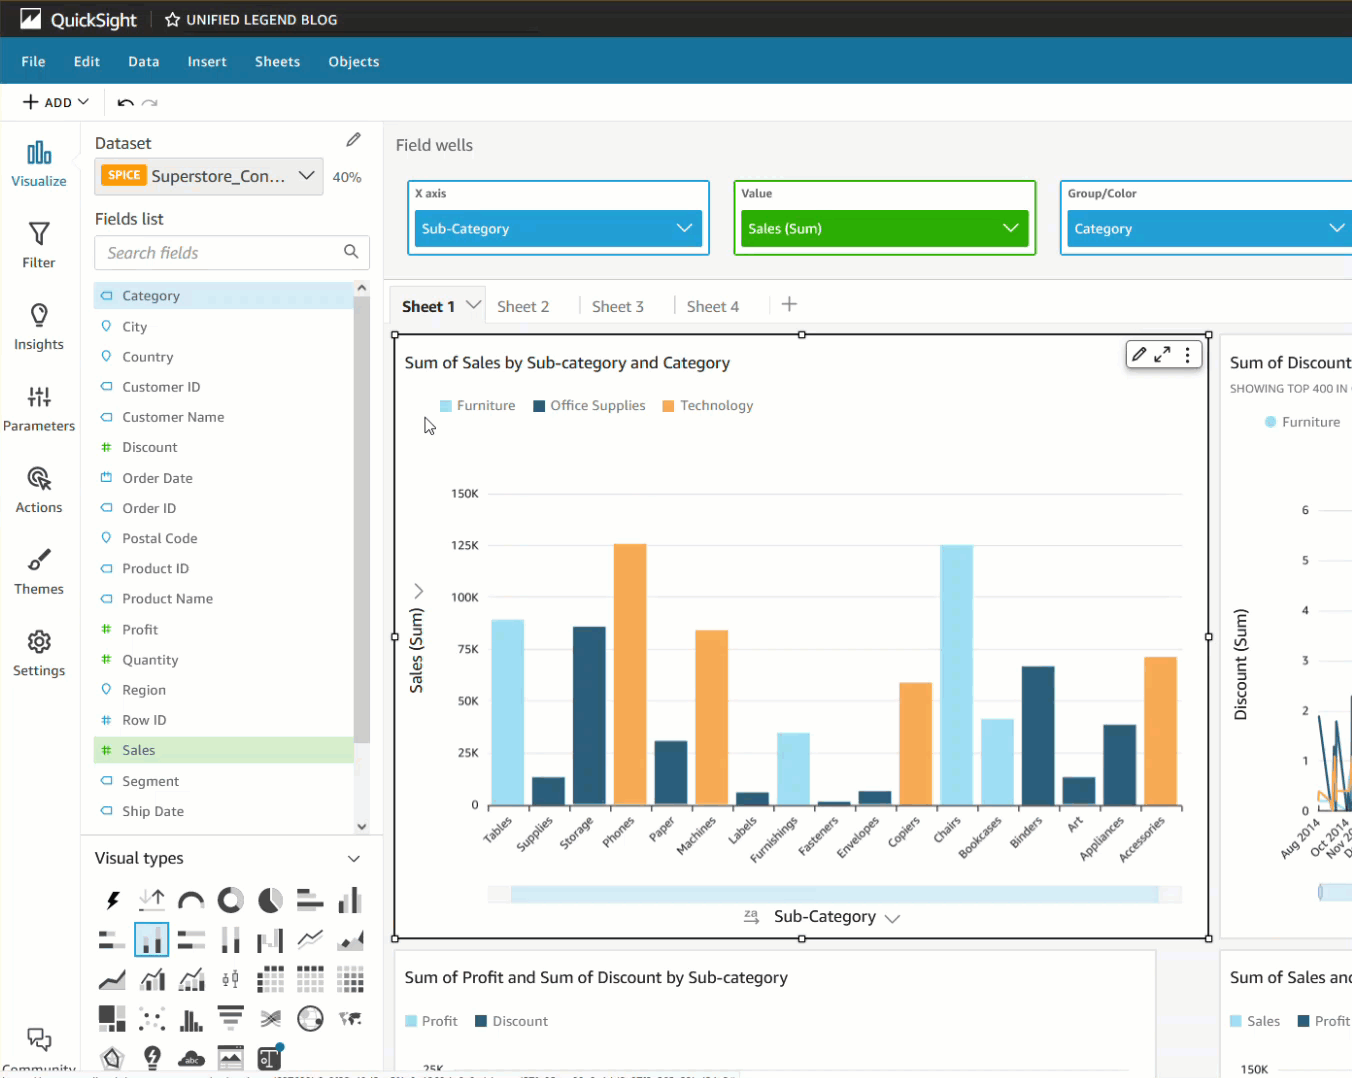Select the Donut chart visual type
The image size is (1352, 1078).
tap(231, 900)
